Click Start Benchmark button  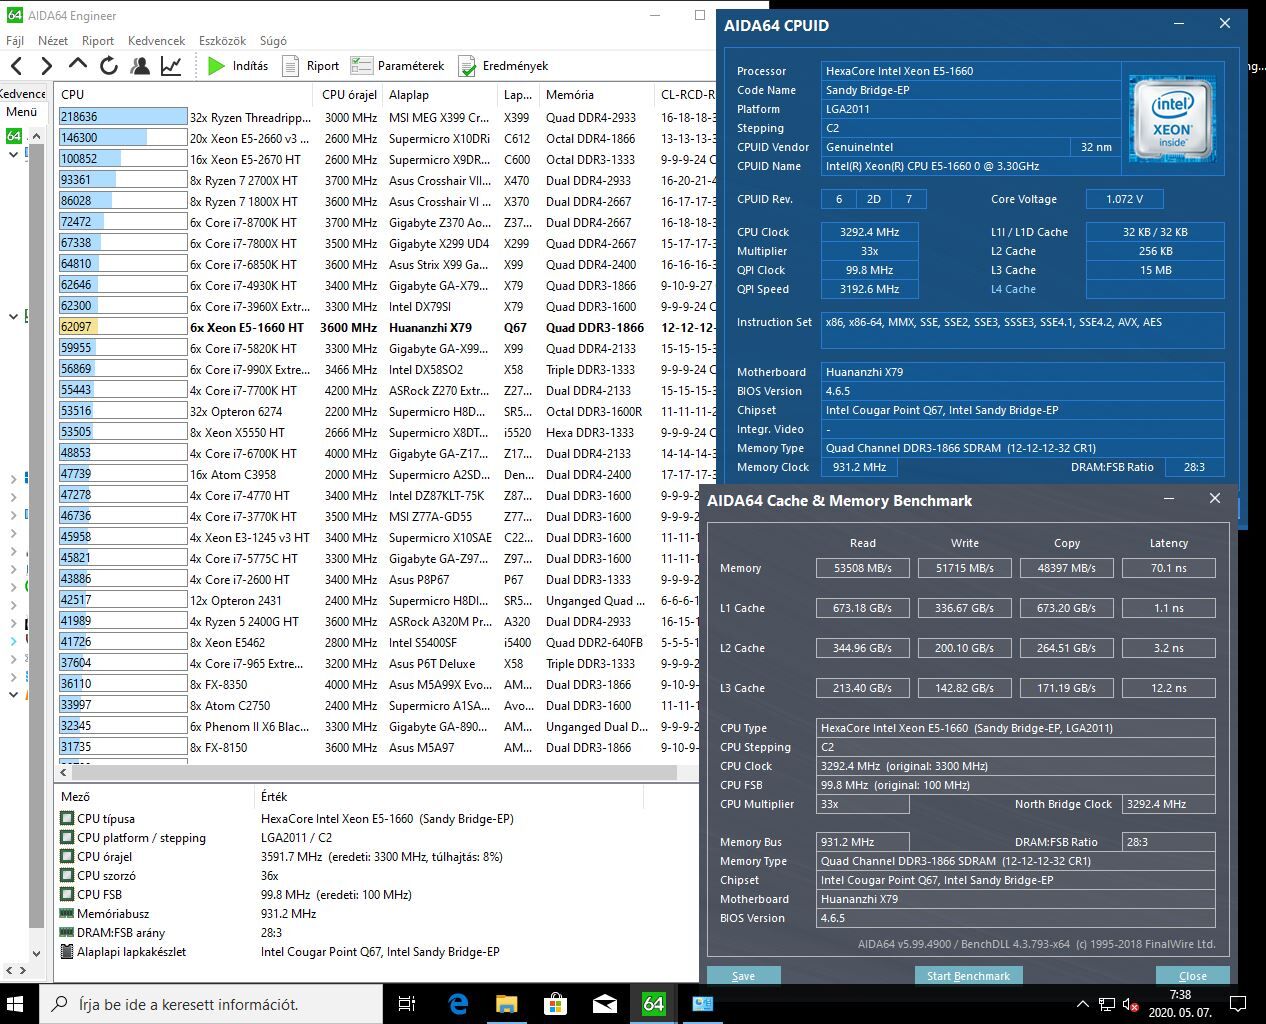click(x=967, y=976)
